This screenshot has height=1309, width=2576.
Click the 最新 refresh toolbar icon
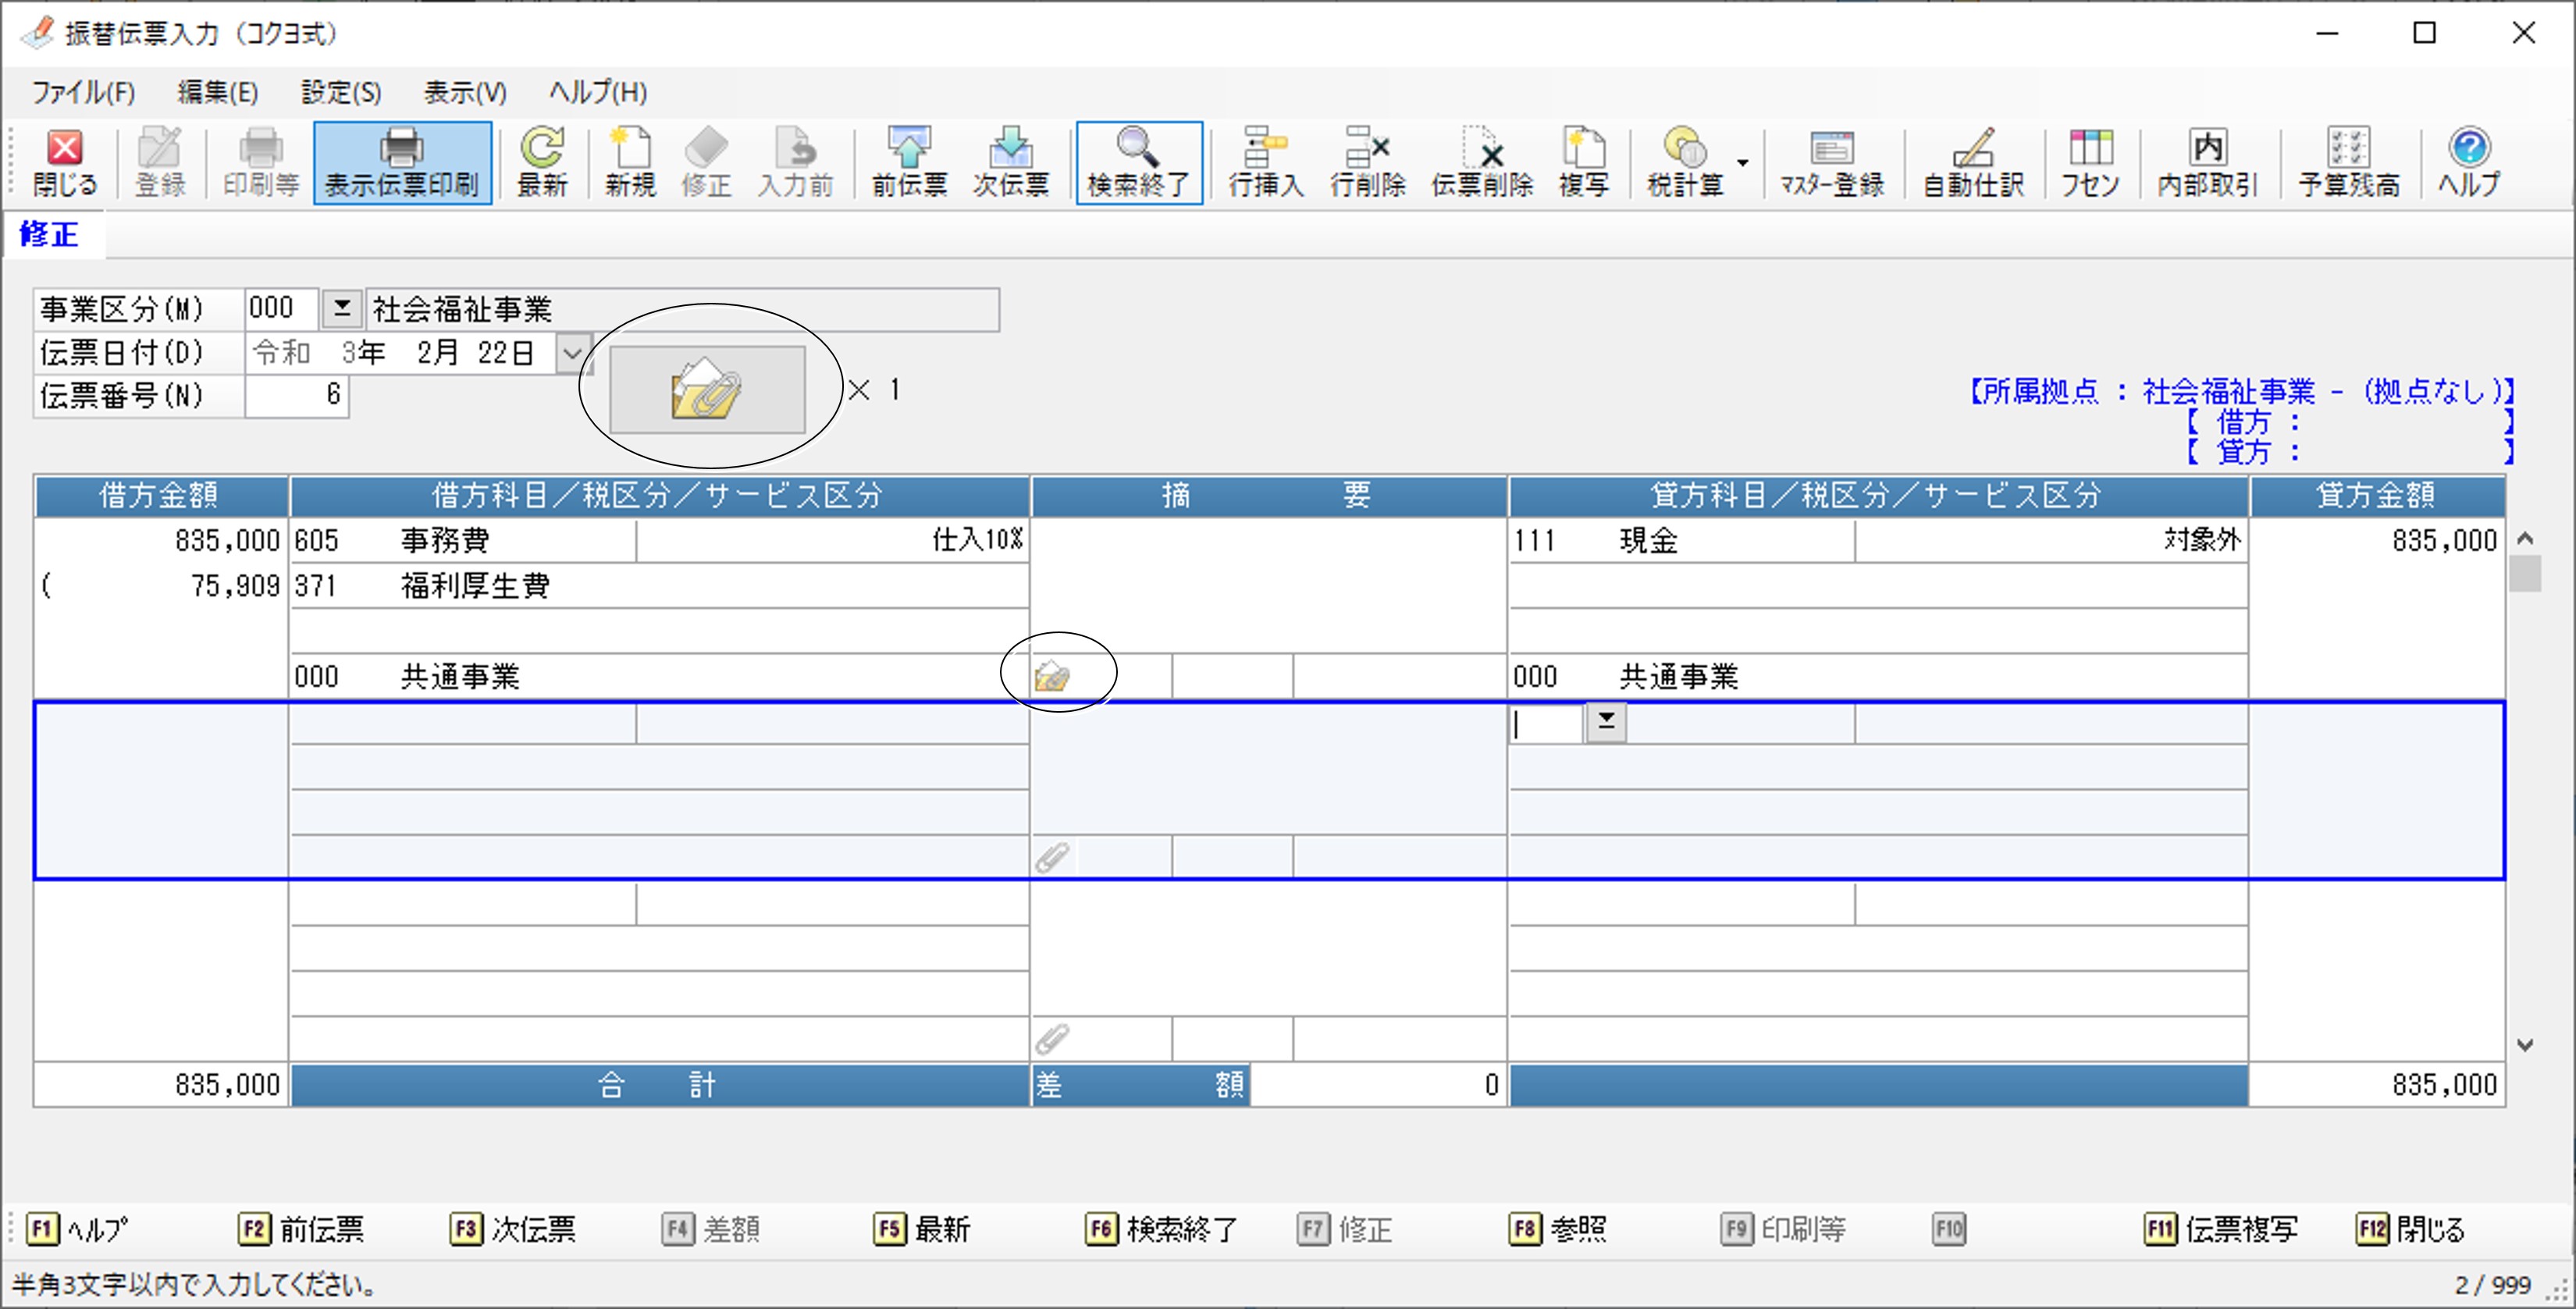tap(541, 162)
